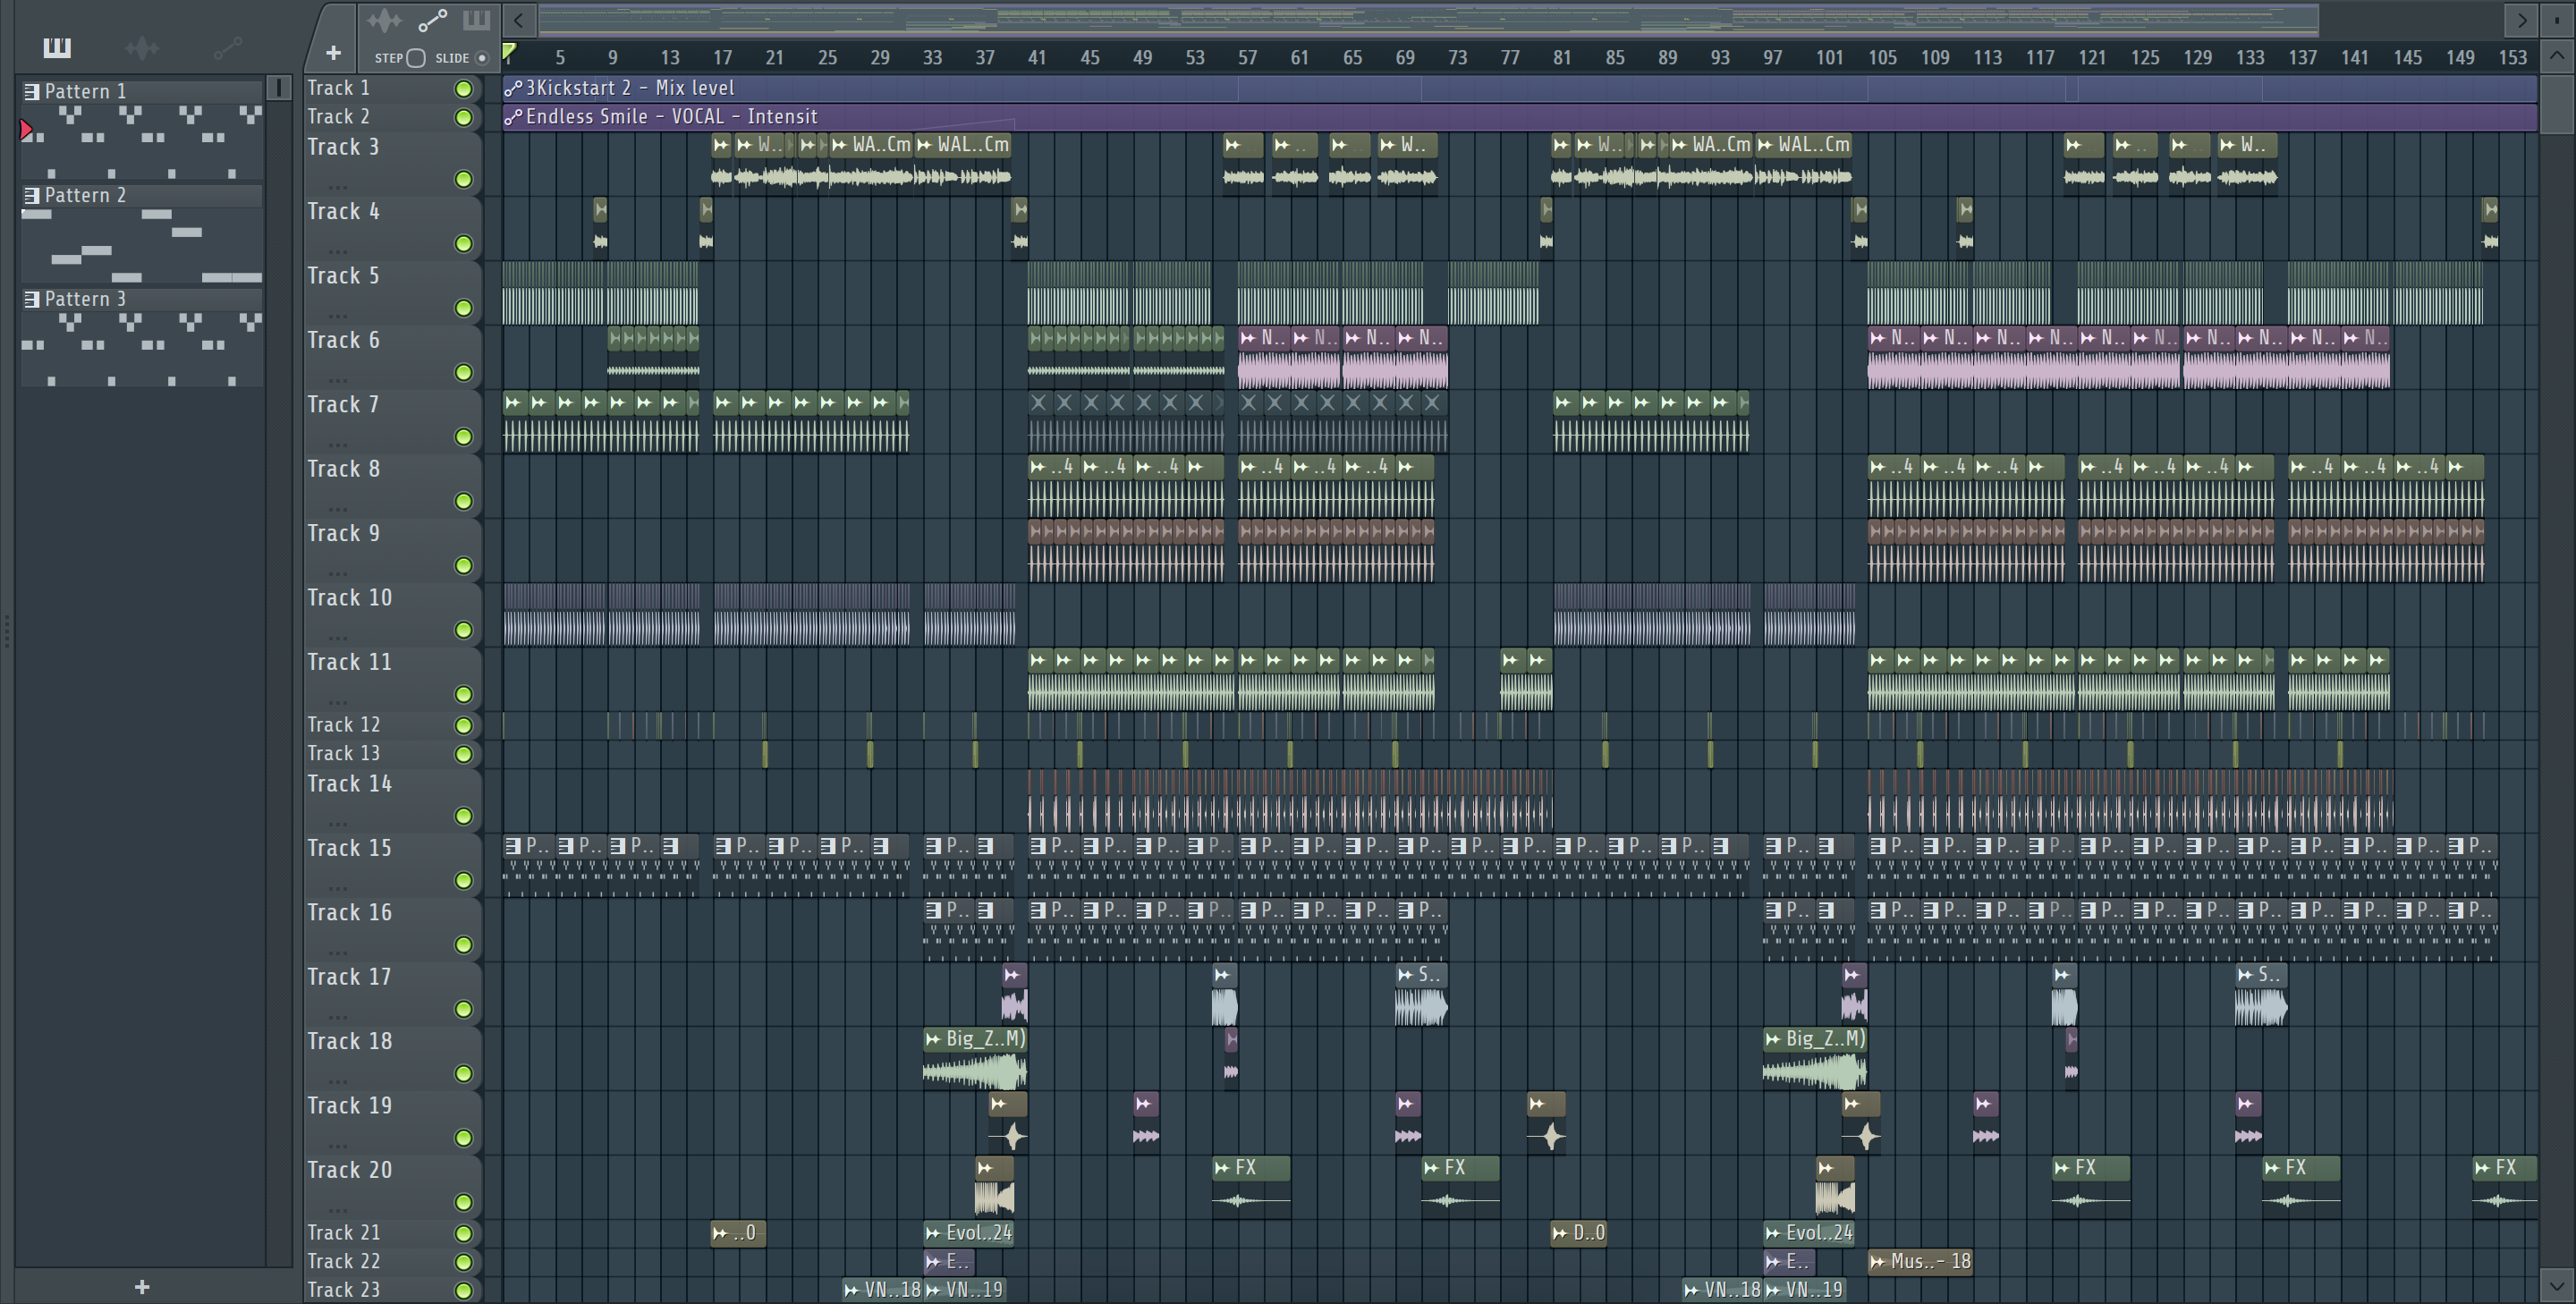Click bar 65 on the timeline ruler
The height and width of the screenshot is (1304, 2576).
point(1352,58)
